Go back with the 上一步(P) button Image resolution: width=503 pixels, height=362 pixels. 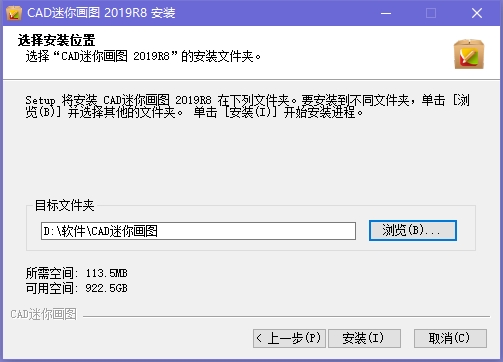289,338
